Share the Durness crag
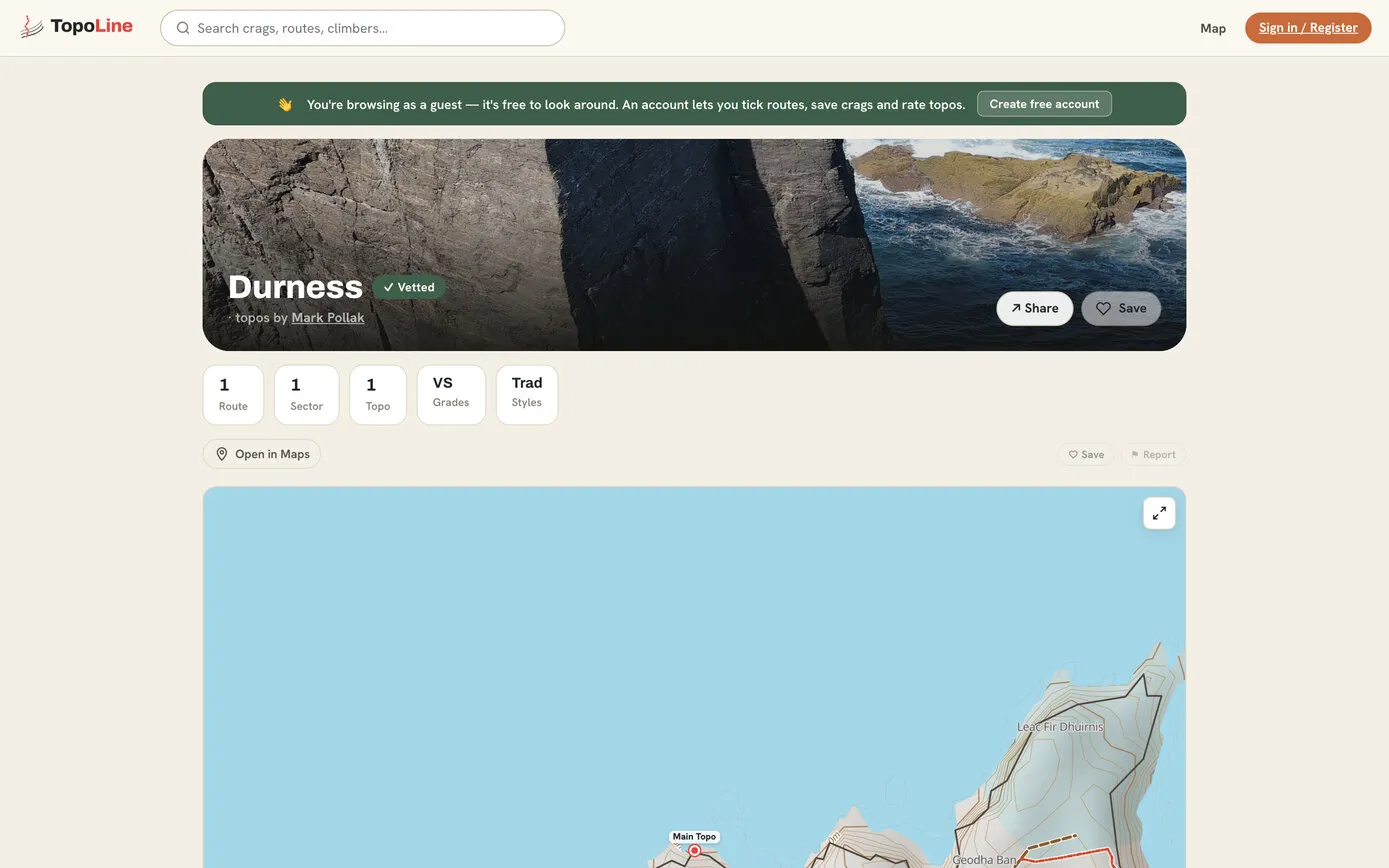Screen dimensions: 1389x868 coord(1034,308)
